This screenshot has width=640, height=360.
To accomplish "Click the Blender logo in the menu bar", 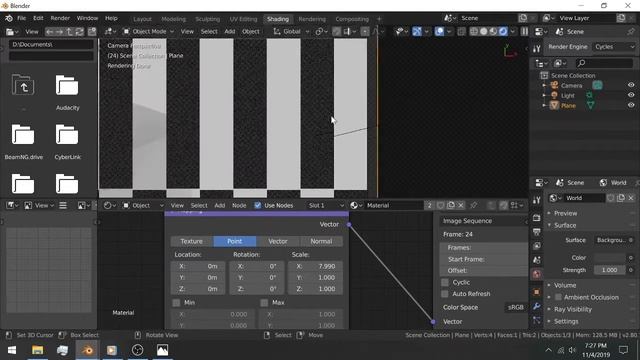I will pyautogui.click(x=9, y=18).
